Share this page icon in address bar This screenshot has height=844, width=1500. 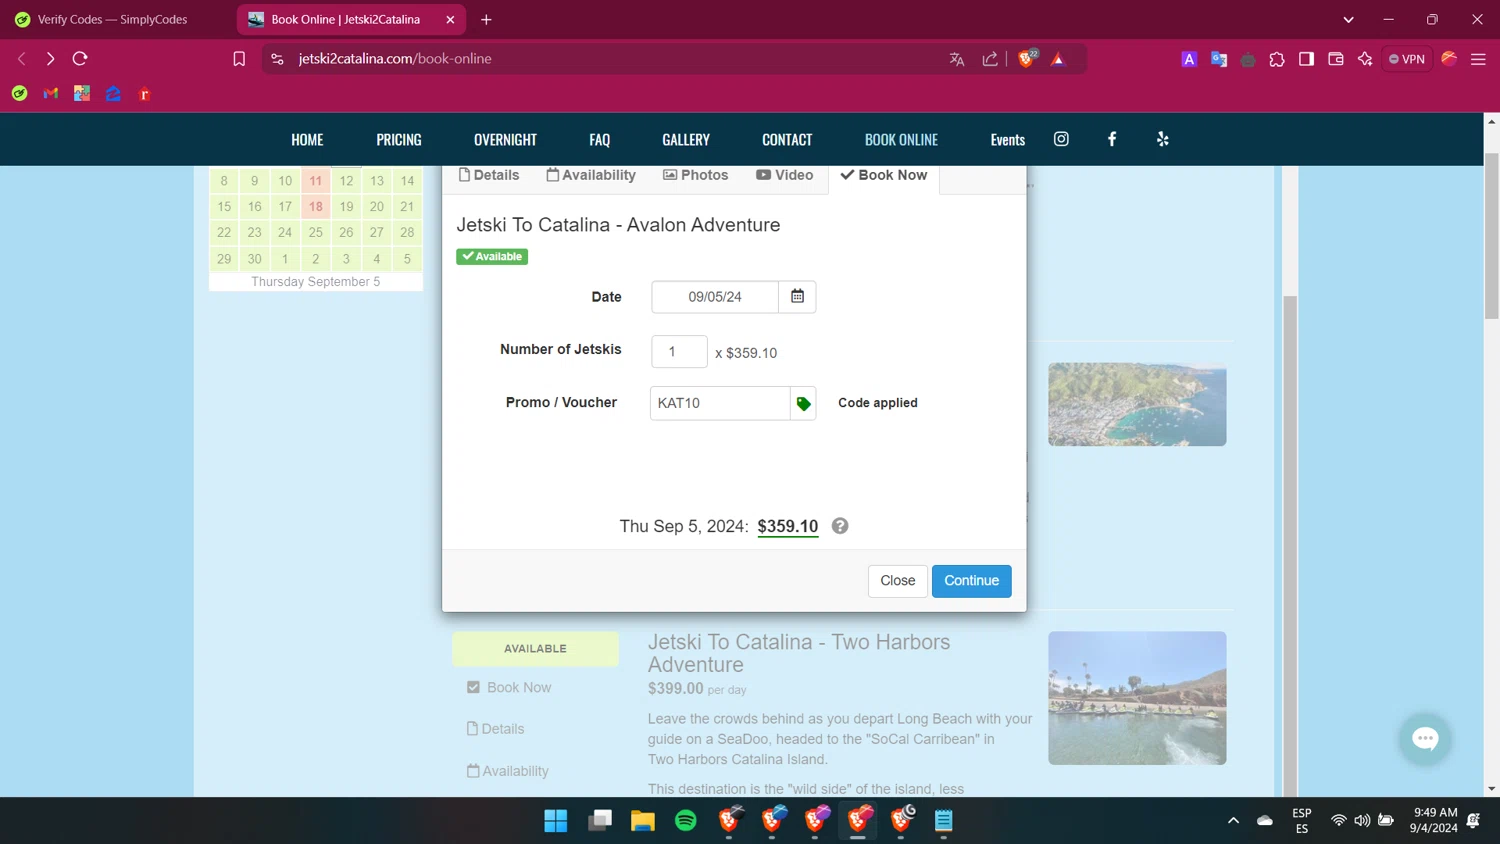click(990, 59)
